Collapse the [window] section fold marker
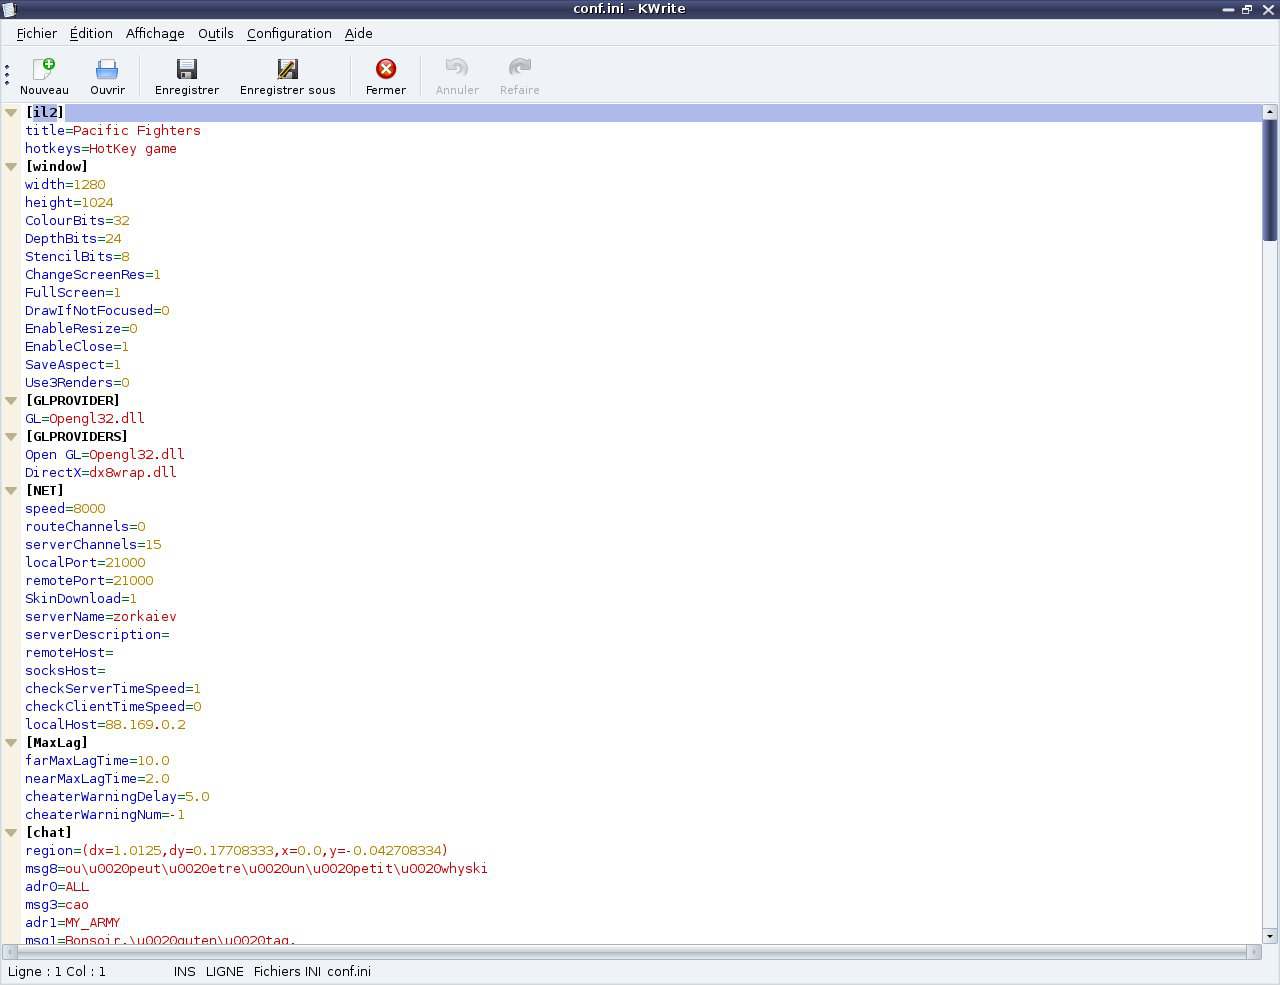 tap(11, 167)
